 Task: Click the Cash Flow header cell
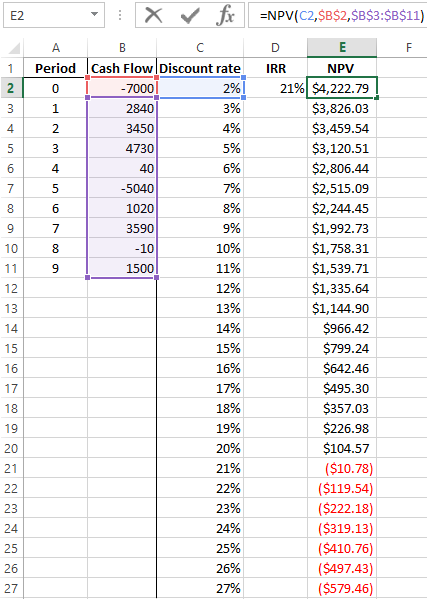tap(122, 68)
